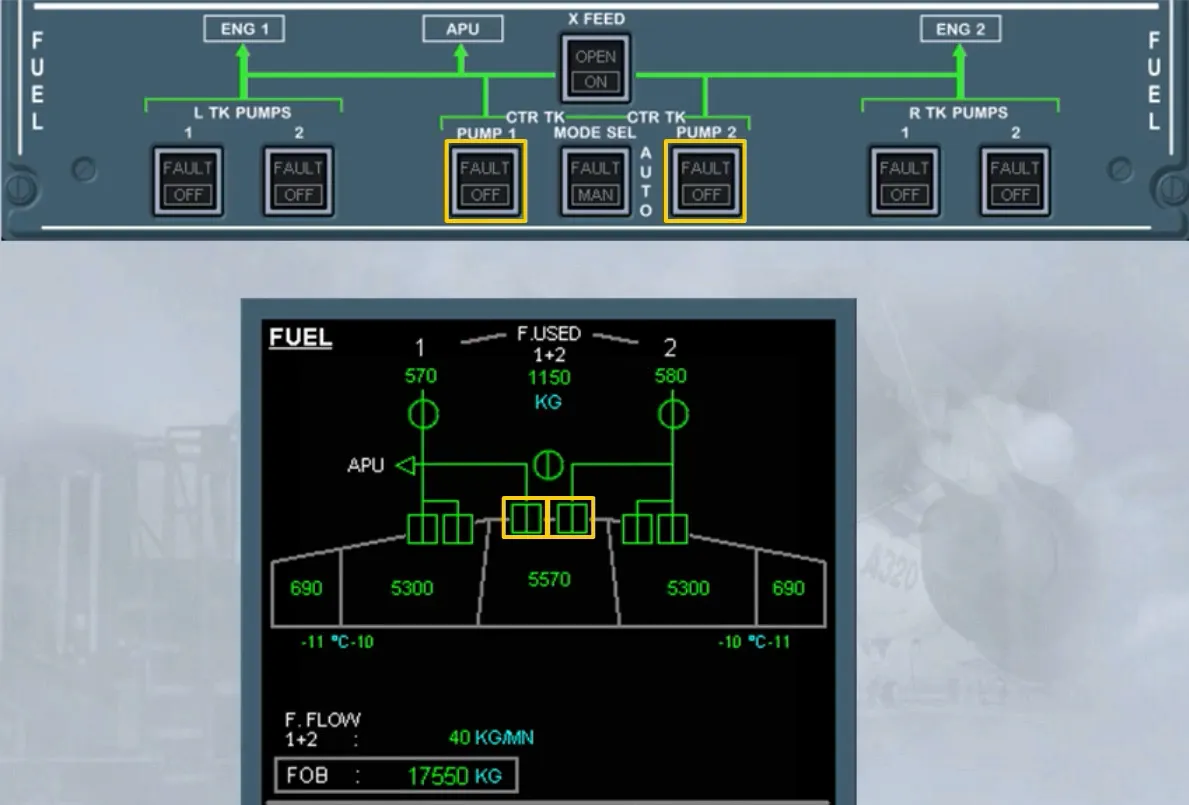Select left wing tank pump 1 symbol

click(x=422, y=529)
